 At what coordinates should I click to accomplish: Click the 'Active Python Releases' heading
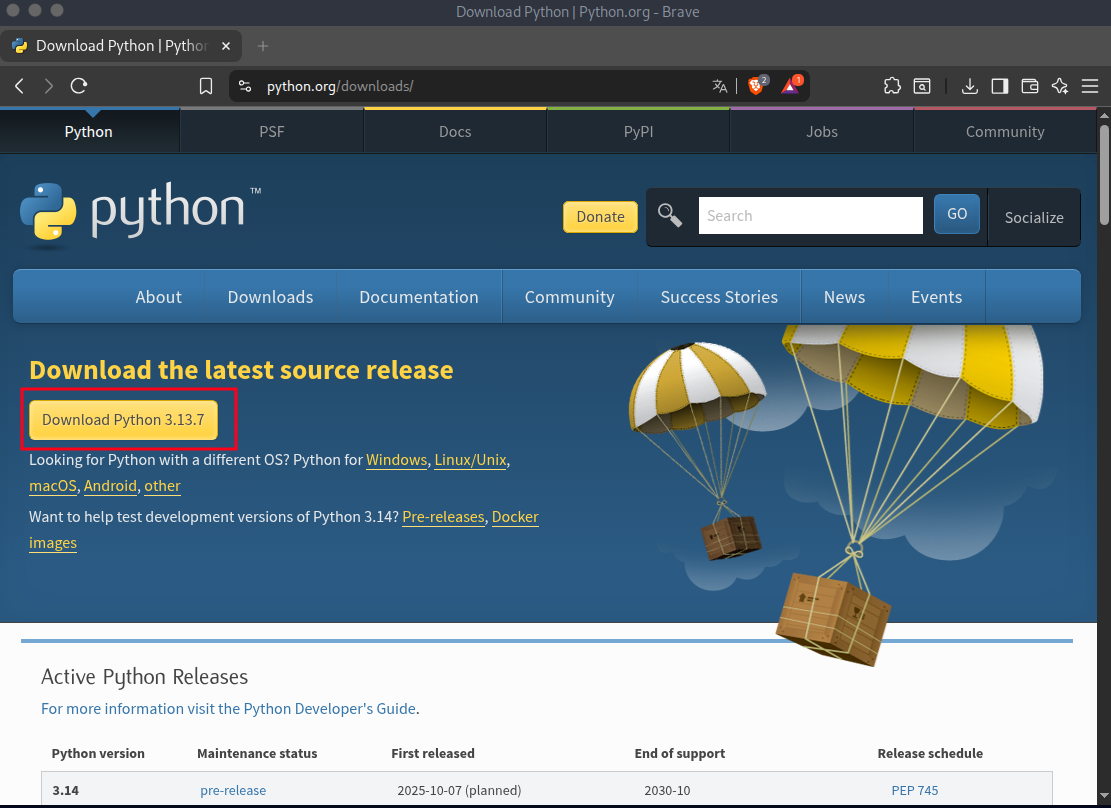(145, 677)
